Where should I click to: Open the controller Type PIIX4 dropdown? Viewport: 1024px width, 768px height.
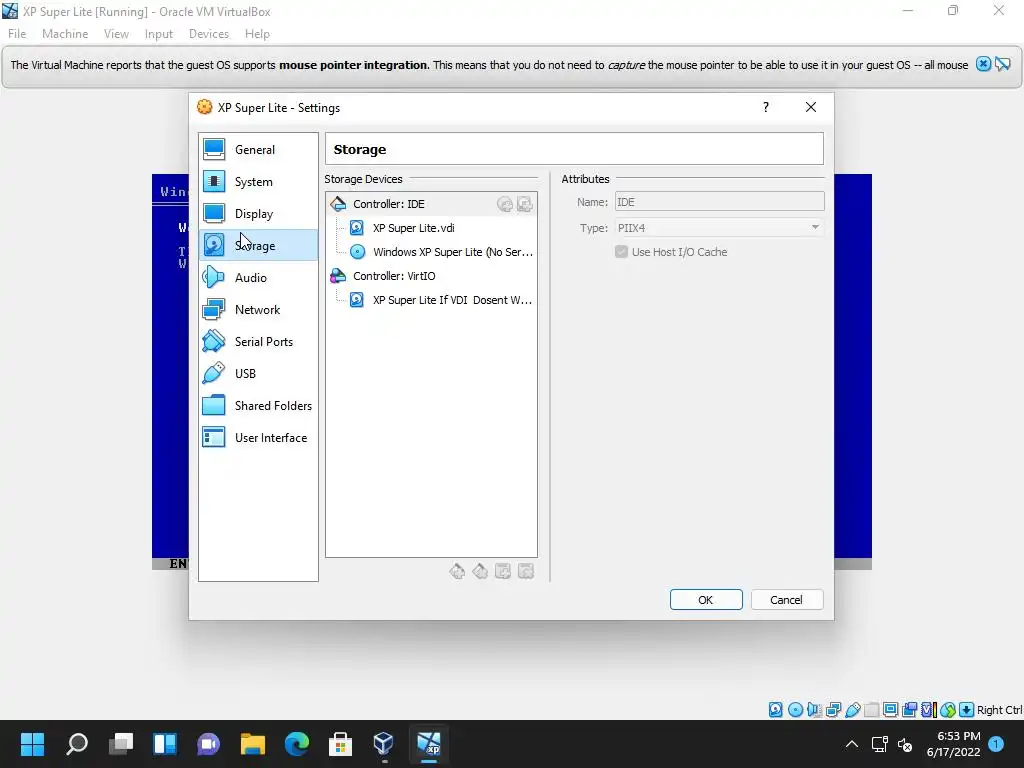coord(719,228)
